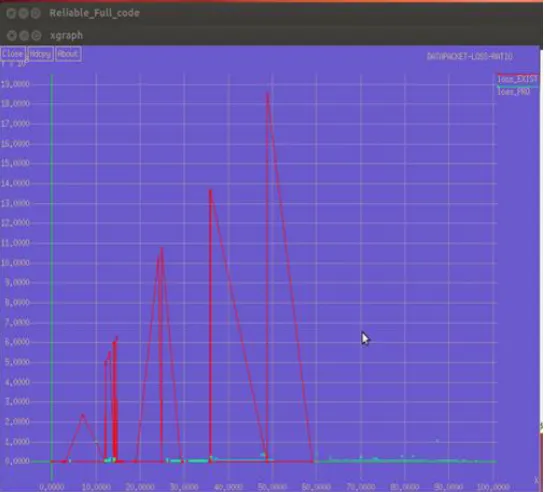Click y-axis label 11.0000
This screenshot has height=492, width=545.
click(x=15, y=243)
